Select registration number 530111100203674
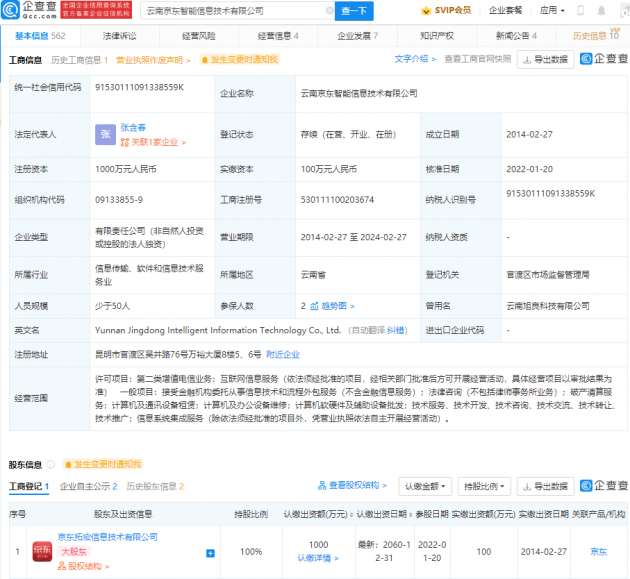The height and width of the screenshot is (579, 630). 337,200
